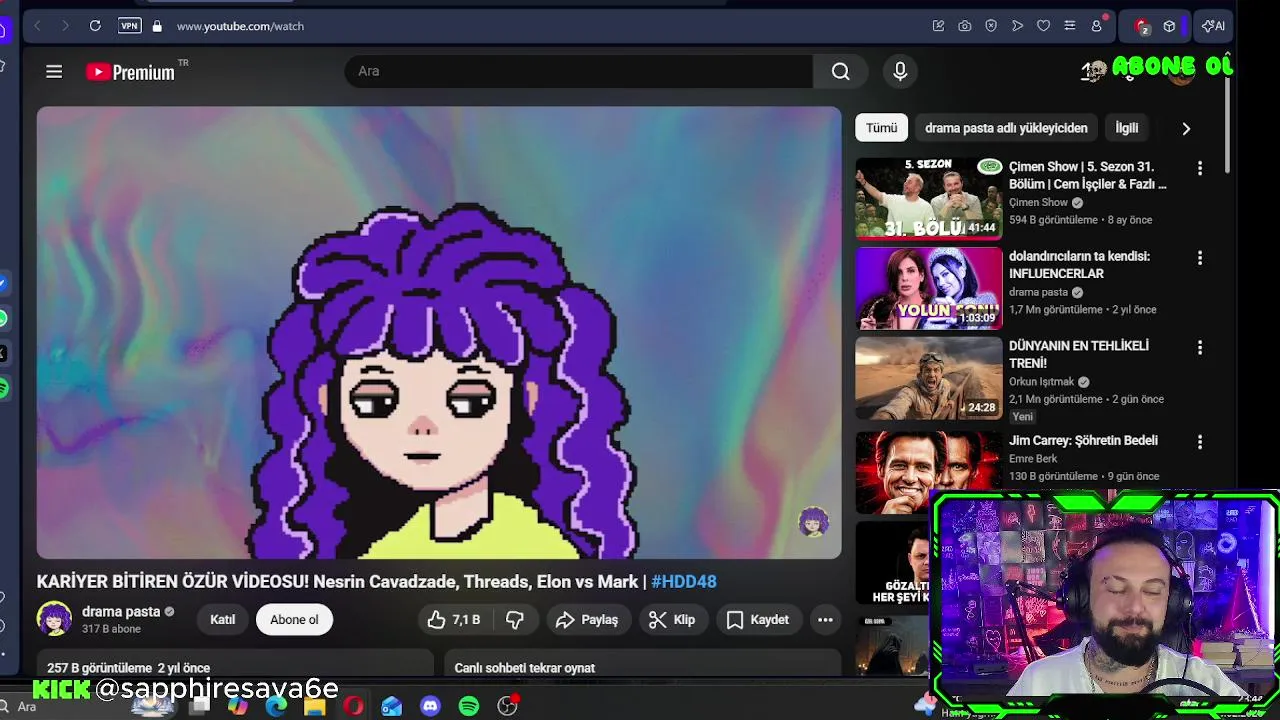Select the Tümü filter chip

click(881, 128)
